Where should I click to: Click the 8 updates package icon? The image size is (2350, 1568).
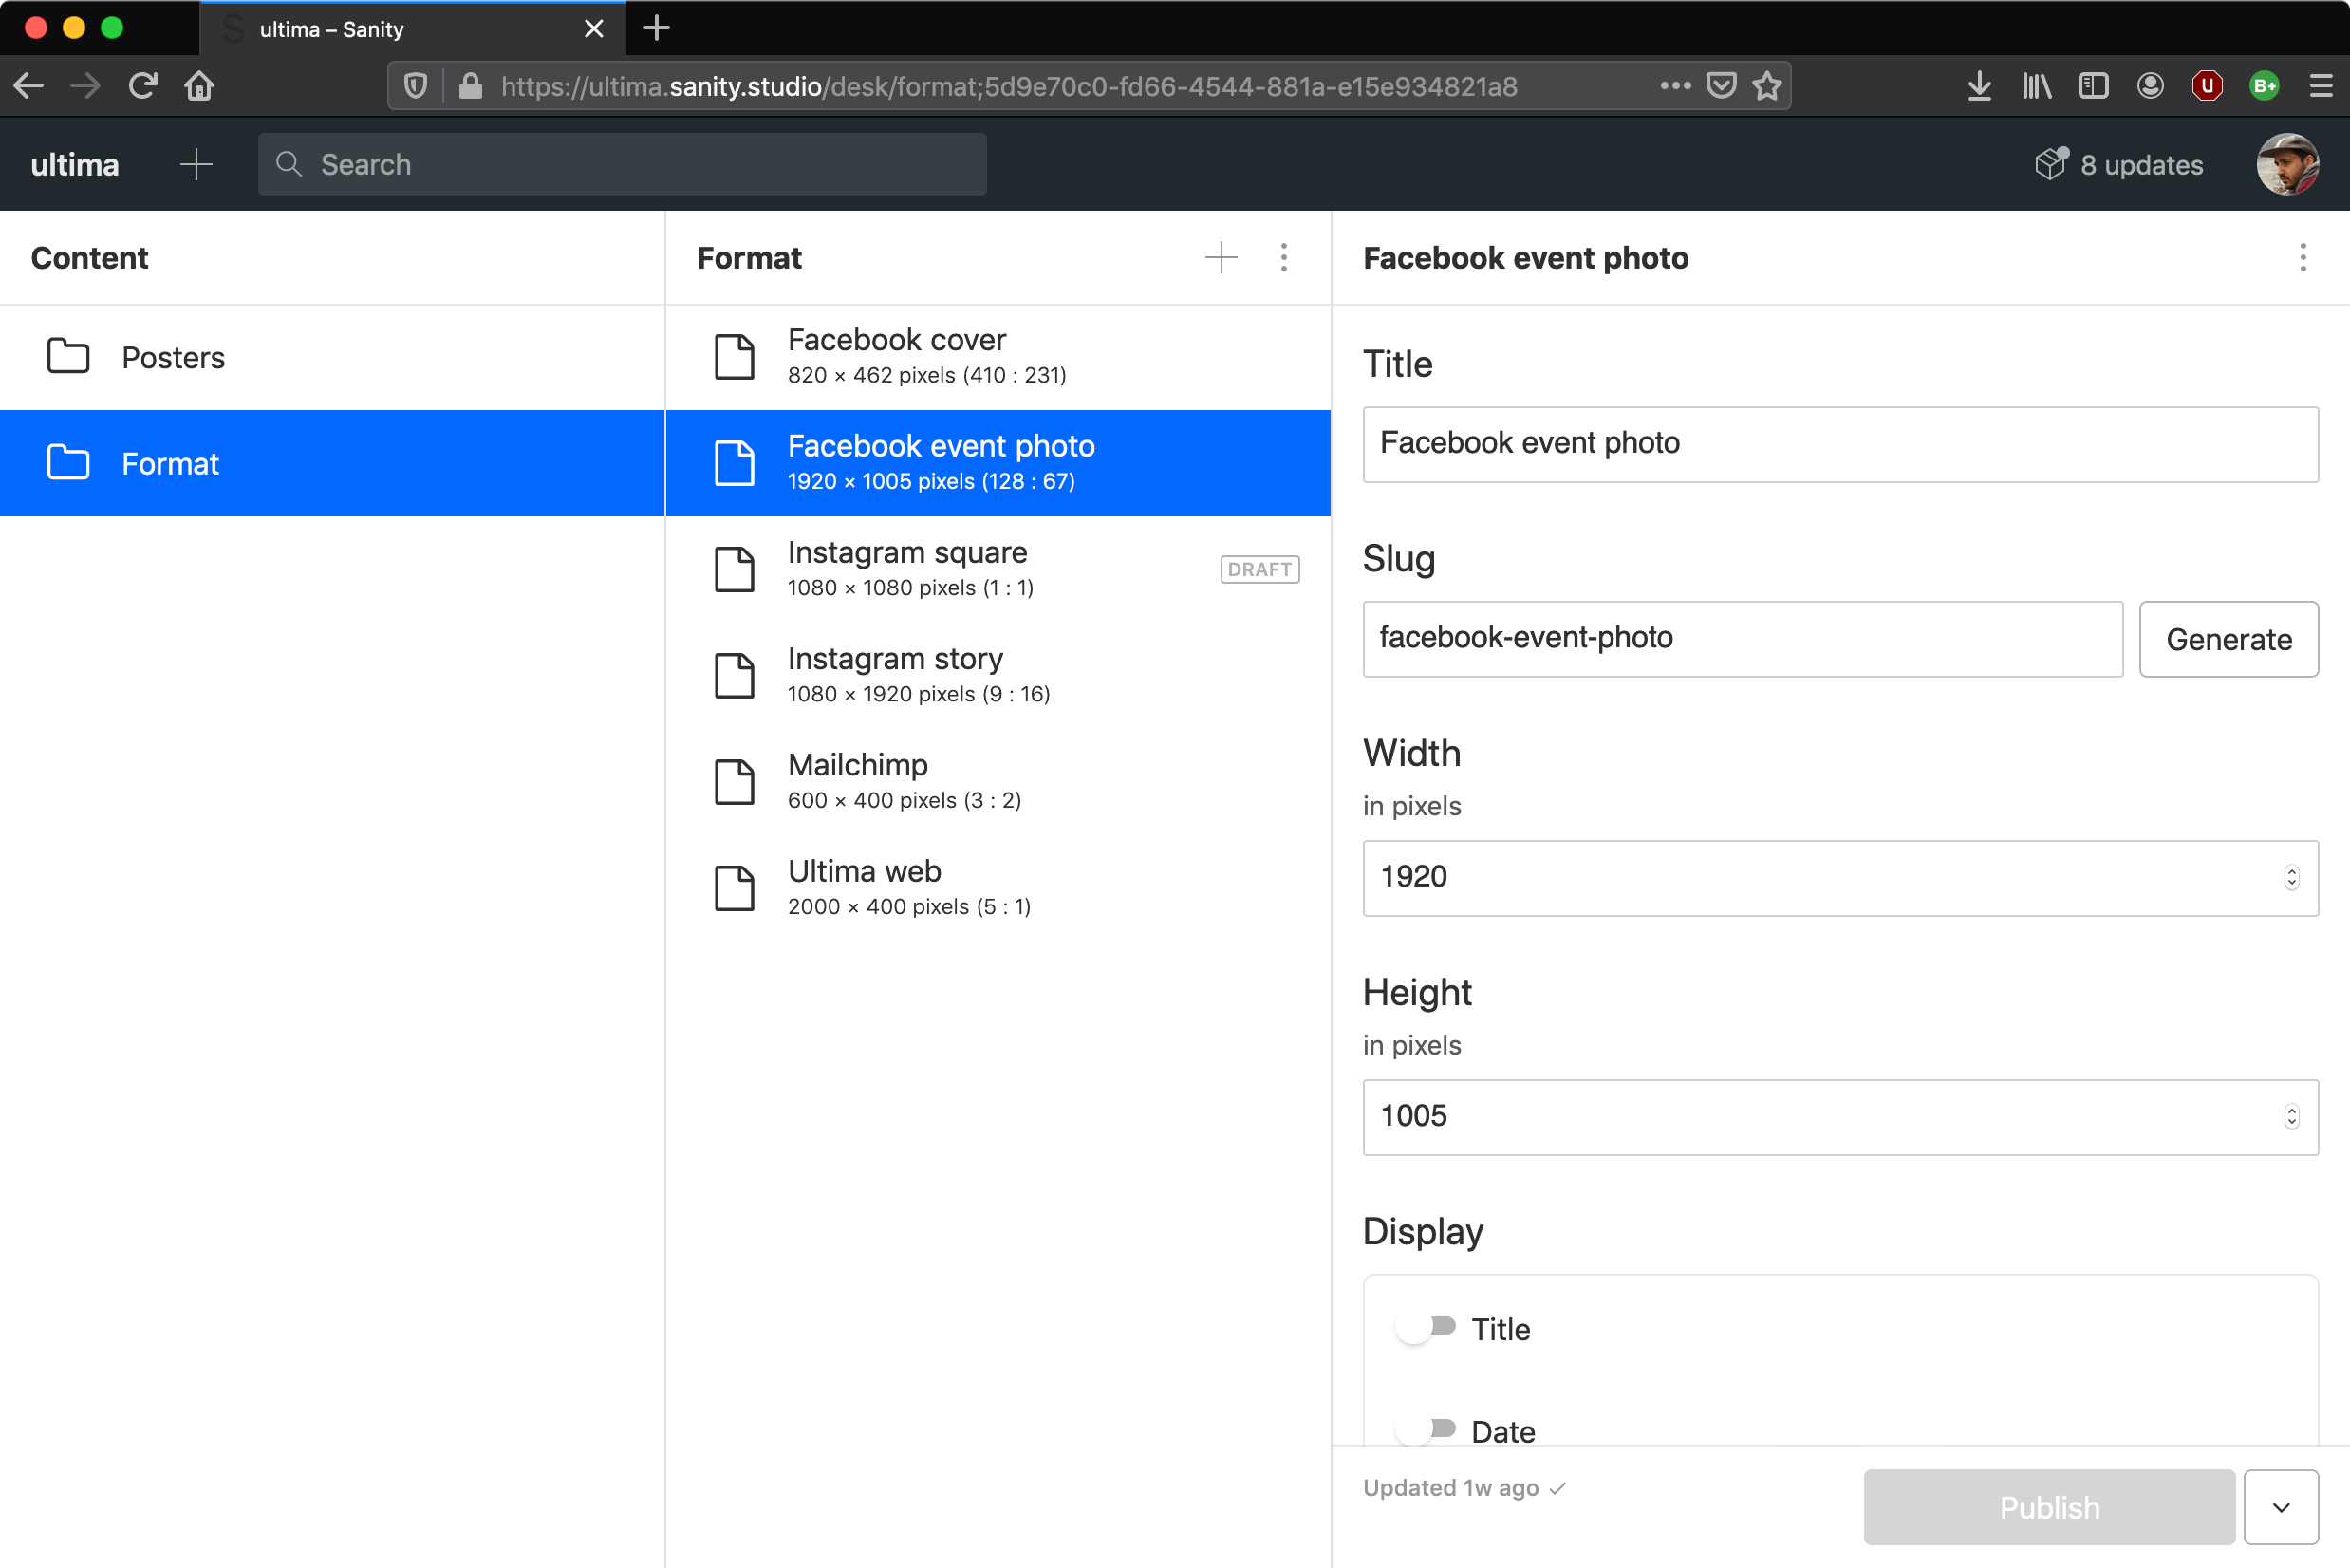click(2051, 164)
